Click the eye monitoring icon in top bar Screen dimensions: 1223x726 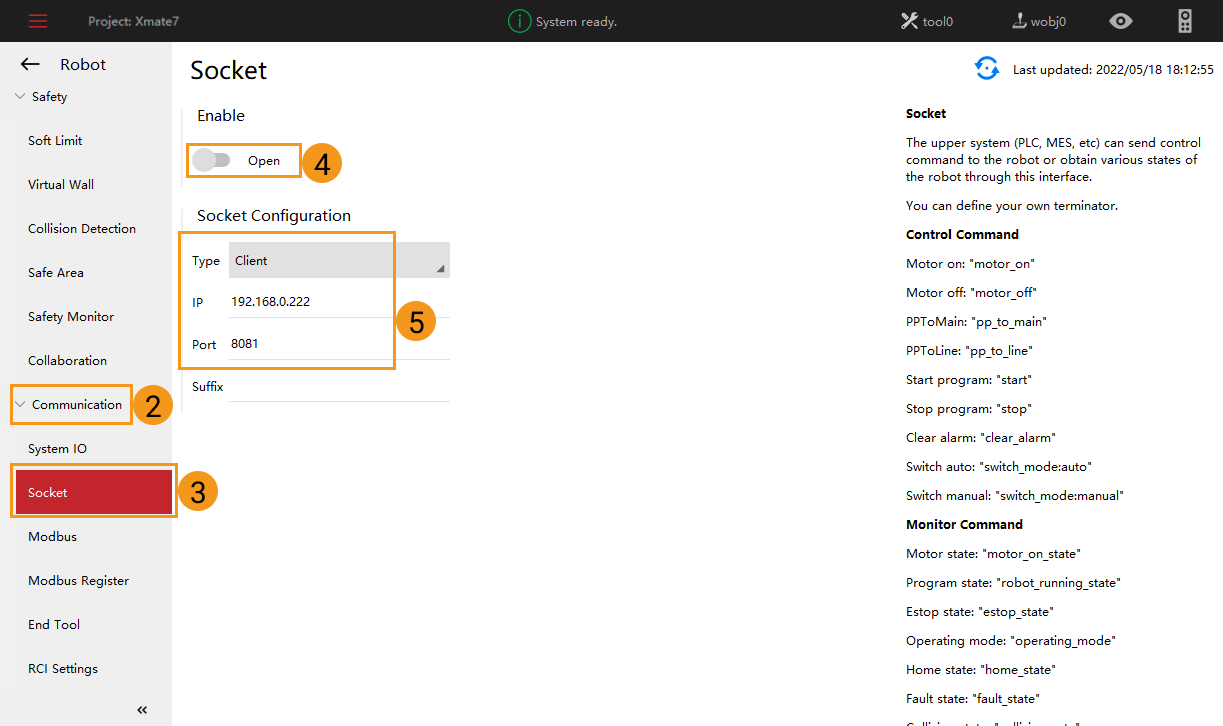point(1120,20)
